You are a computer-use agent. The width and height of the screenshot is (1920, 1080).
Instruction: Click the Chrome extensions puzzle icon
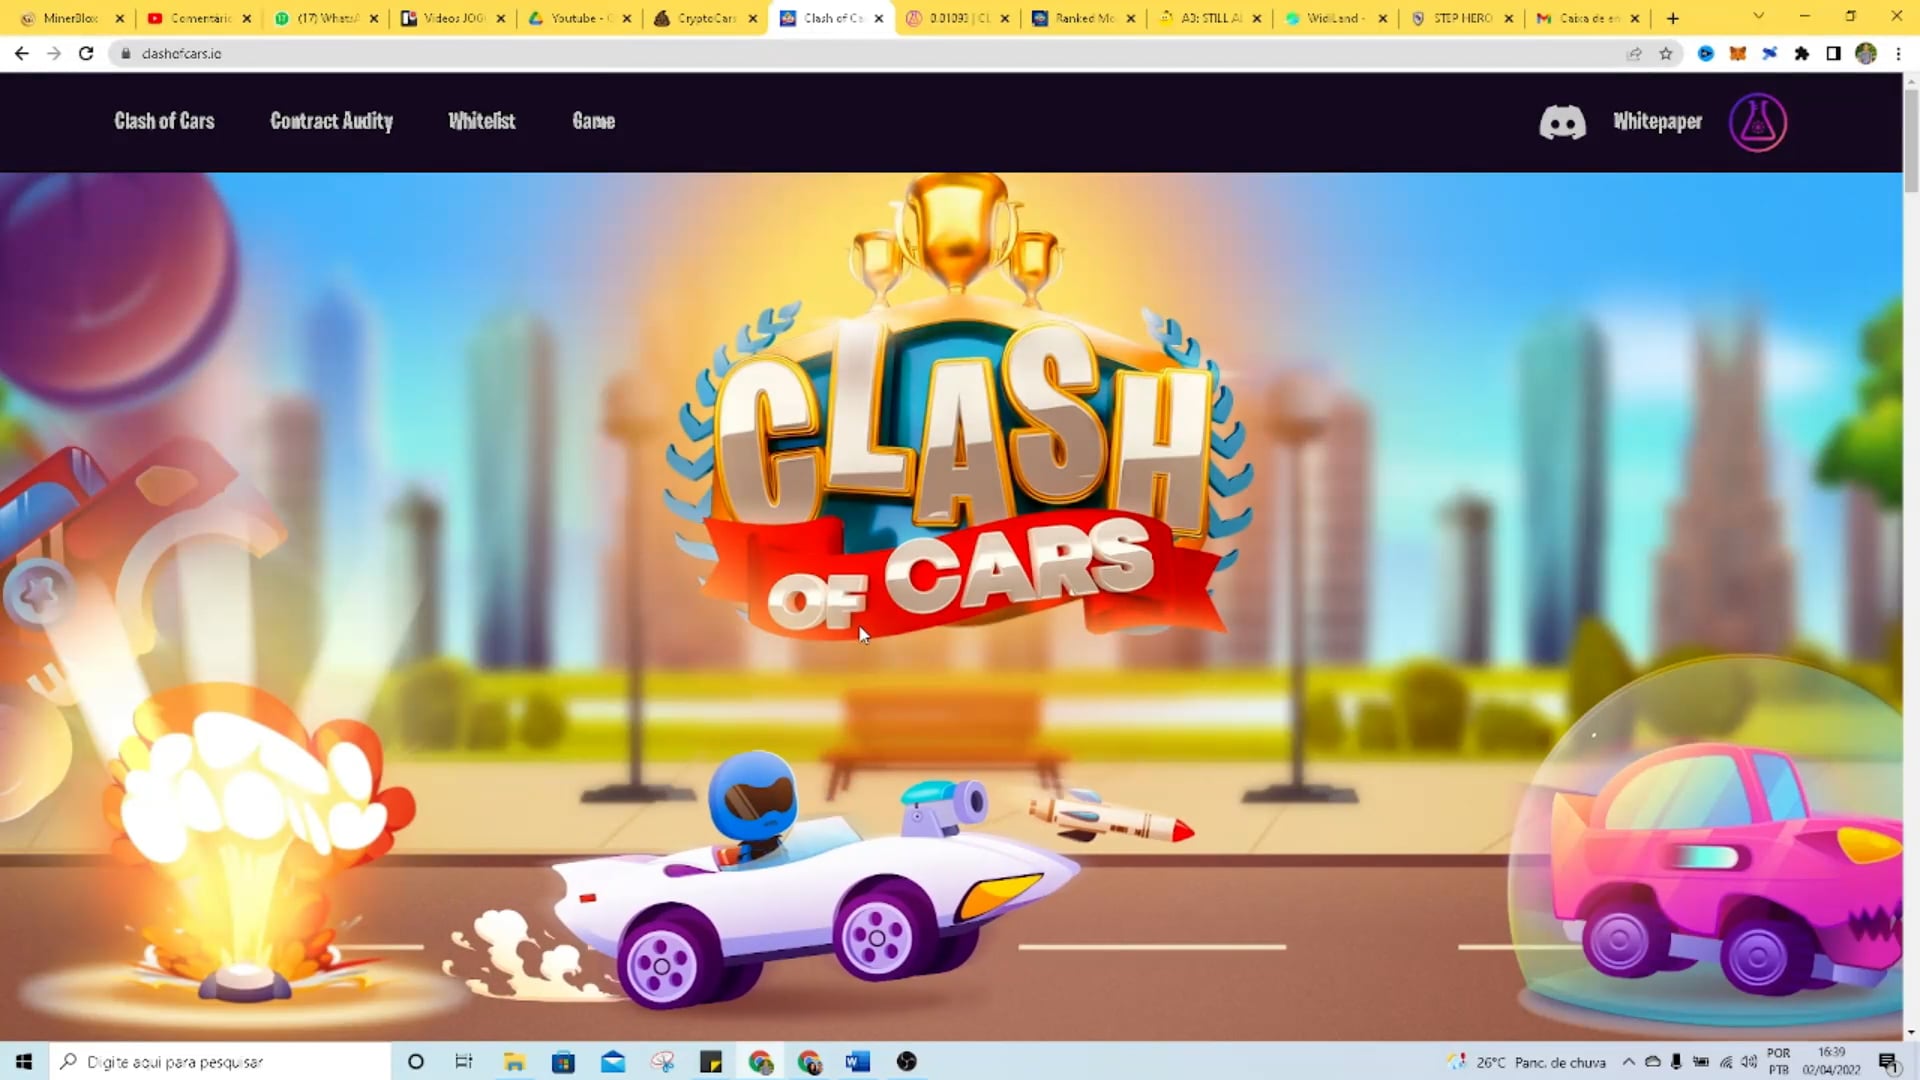tap(1803, 53)
